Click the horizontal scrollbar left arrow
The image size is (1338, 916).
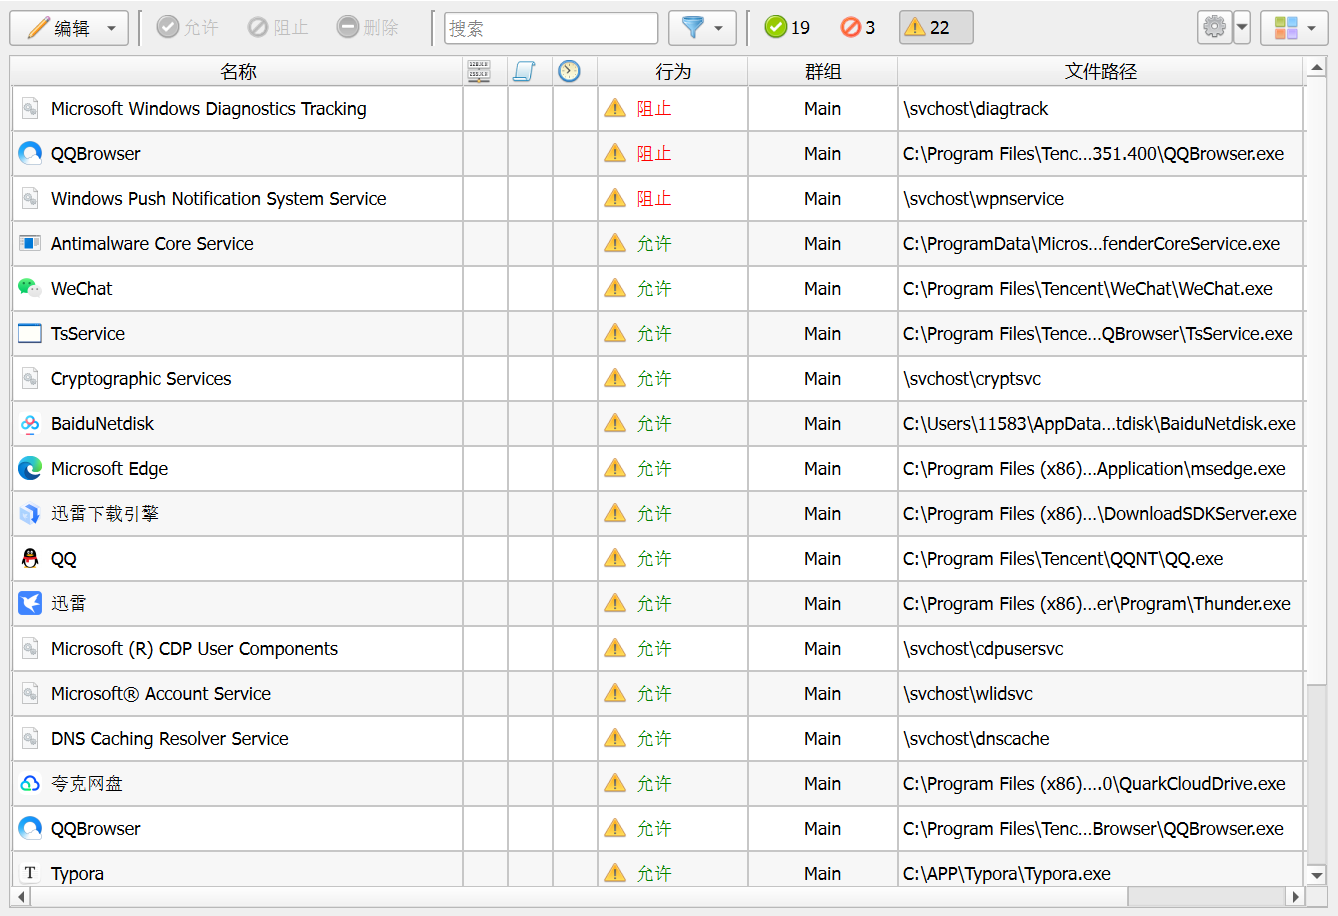pos(21,897)
